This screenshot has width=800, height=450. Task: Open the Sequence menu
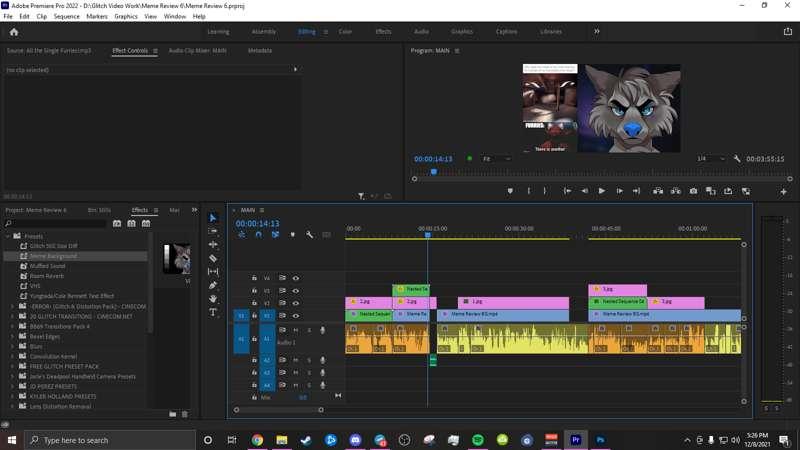click(66, 16)
